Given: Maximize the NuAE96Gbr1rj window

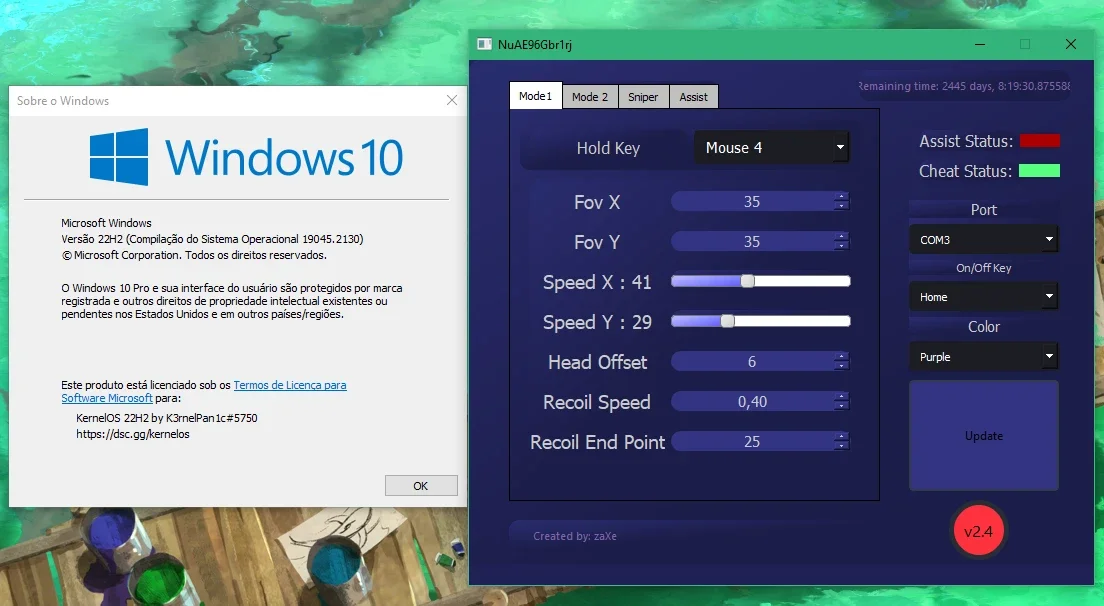Looking at the screenshot, I should [1025, 44].
